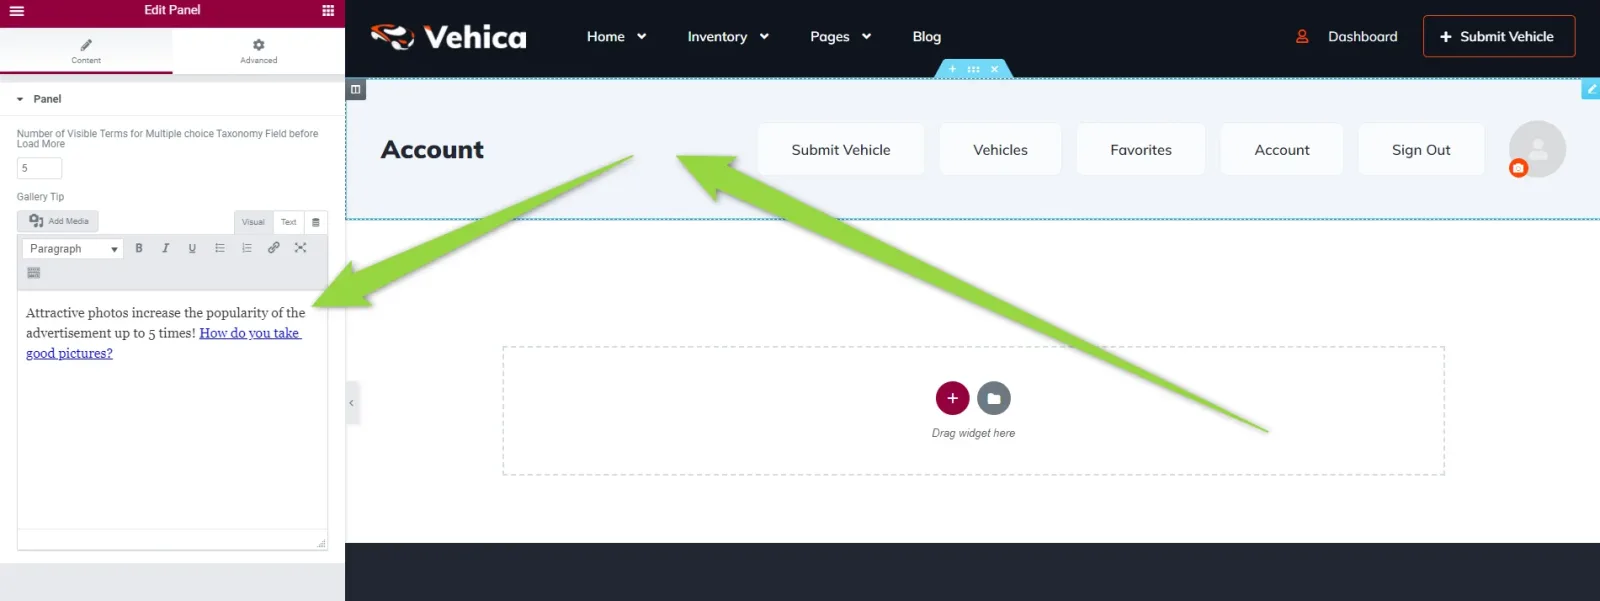
Task: Insert a numbered list in the editor
Action: [x=247, y=248]
